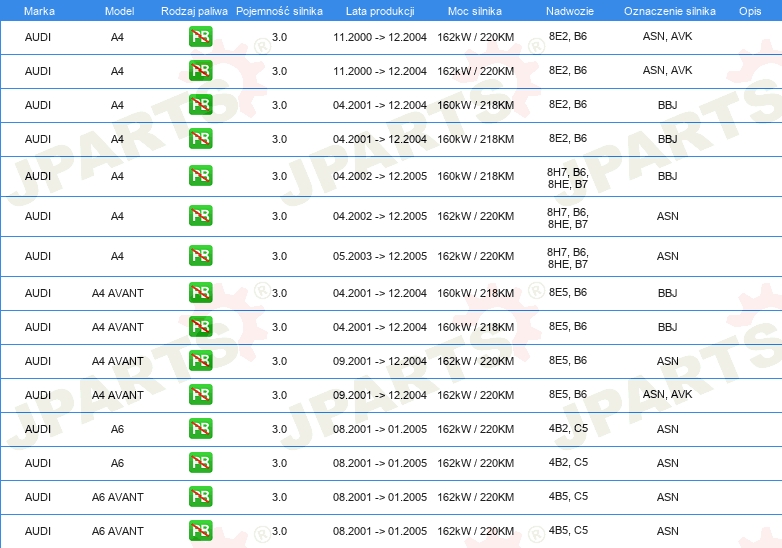Screen dimensions: 782x548
Task: Click the Rodzaj paliwa column header
Action: tap(194, 11)
